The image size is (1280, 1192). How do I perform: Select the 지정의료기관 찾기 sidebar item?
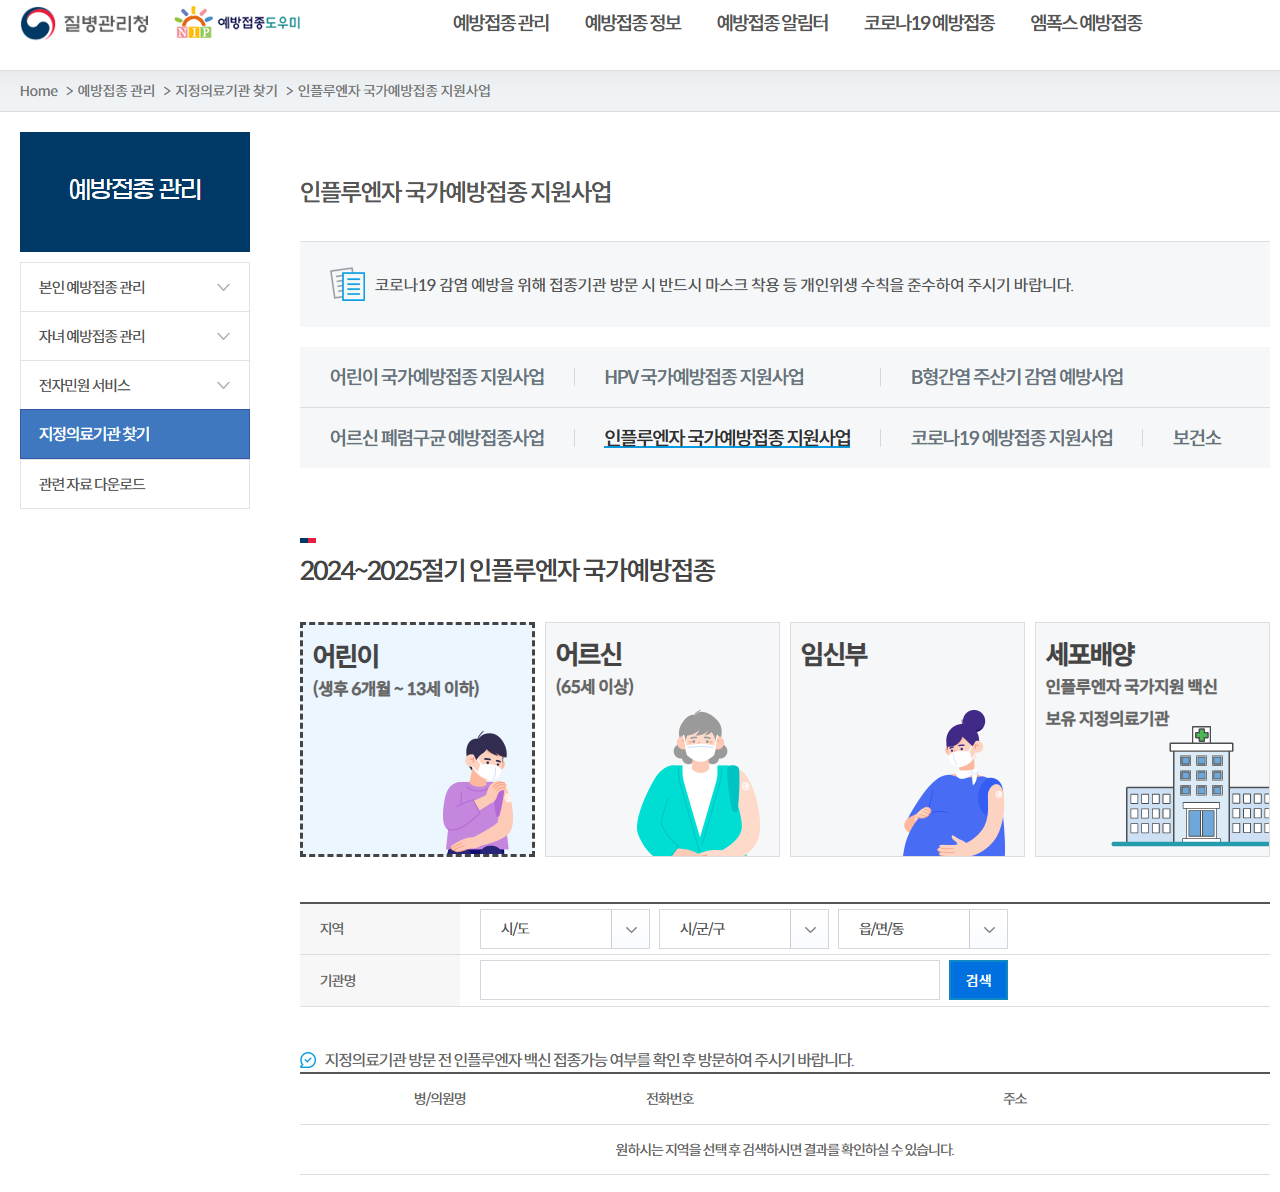point(134,434)
